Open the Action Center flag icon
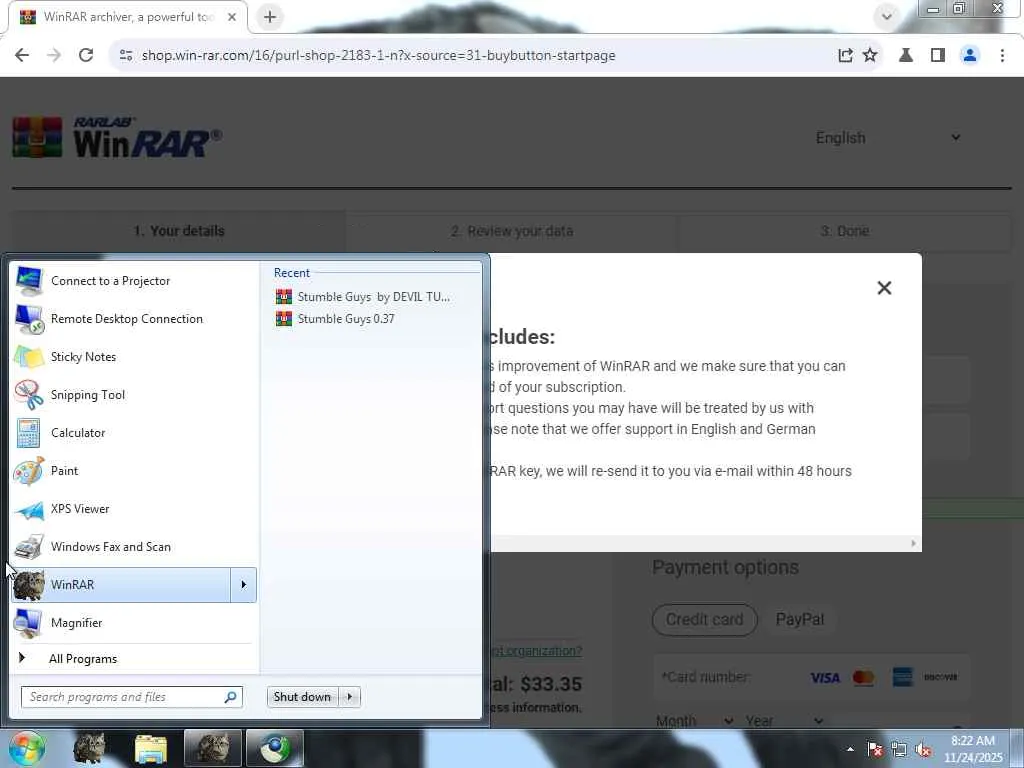1024x768 pixels. (x=874, y=749)
